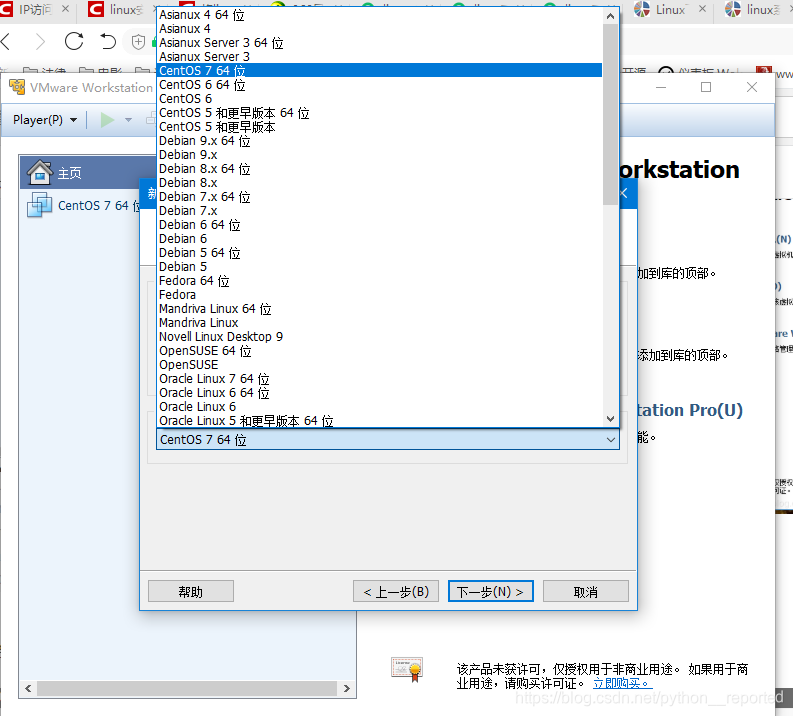Choose Fedora 64 位 option
This screenshot has width=793, height=716.
pyautogui.click(x=379, y=281)
